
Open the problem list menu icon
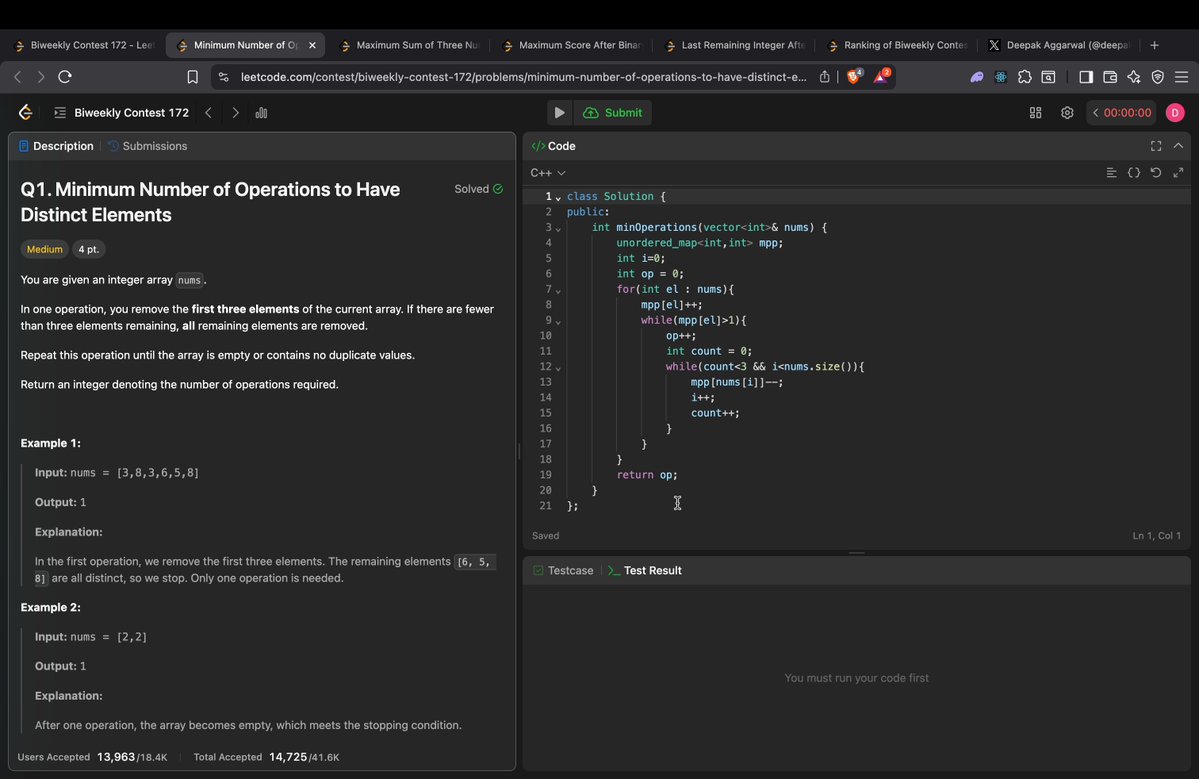[60, 112]
